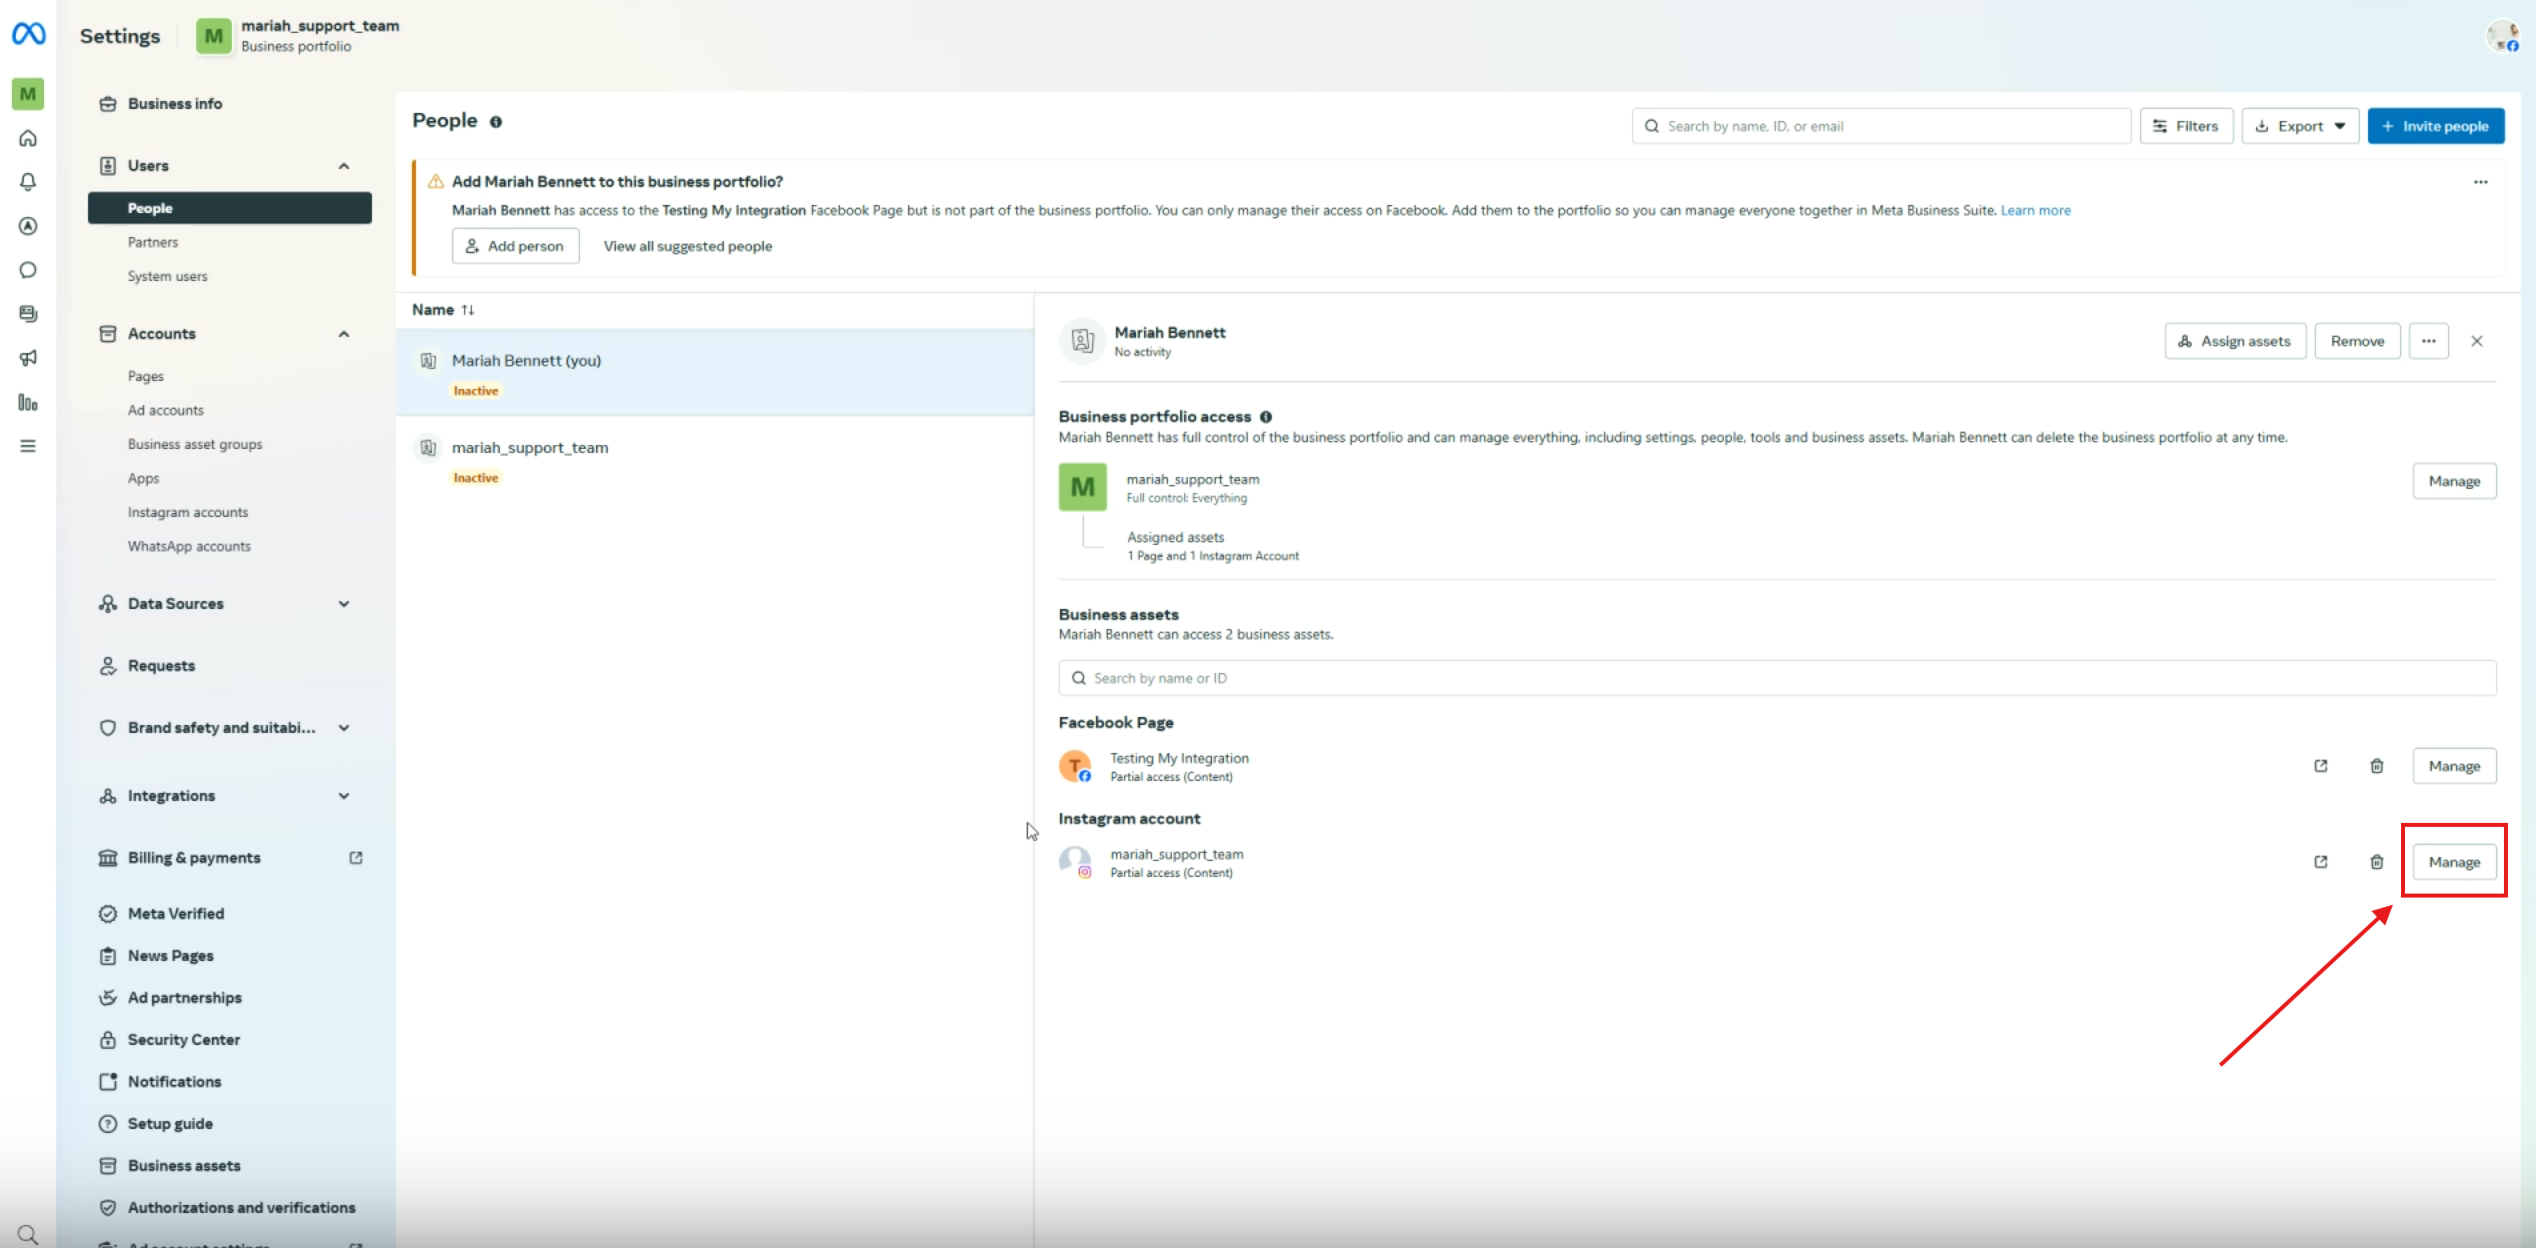Open Apps under Accounts
The image size is (2536, 1248).
tap(143, 478)
